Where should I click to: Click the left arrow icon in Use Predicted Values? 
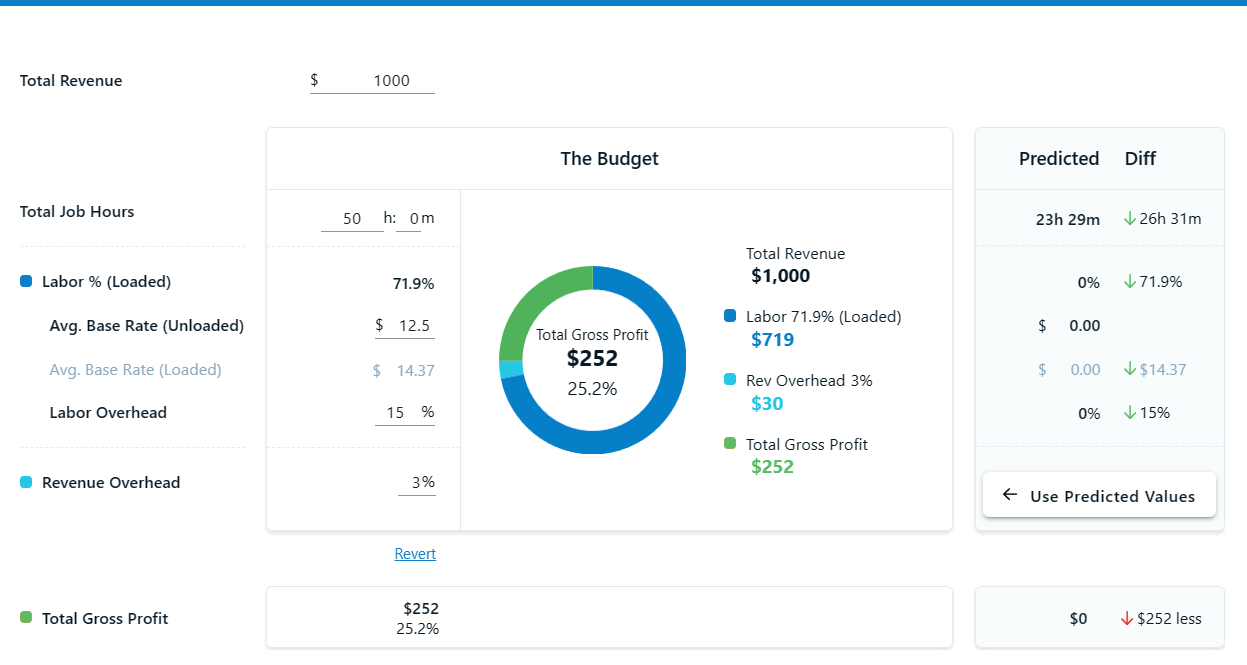[1010, 495]
